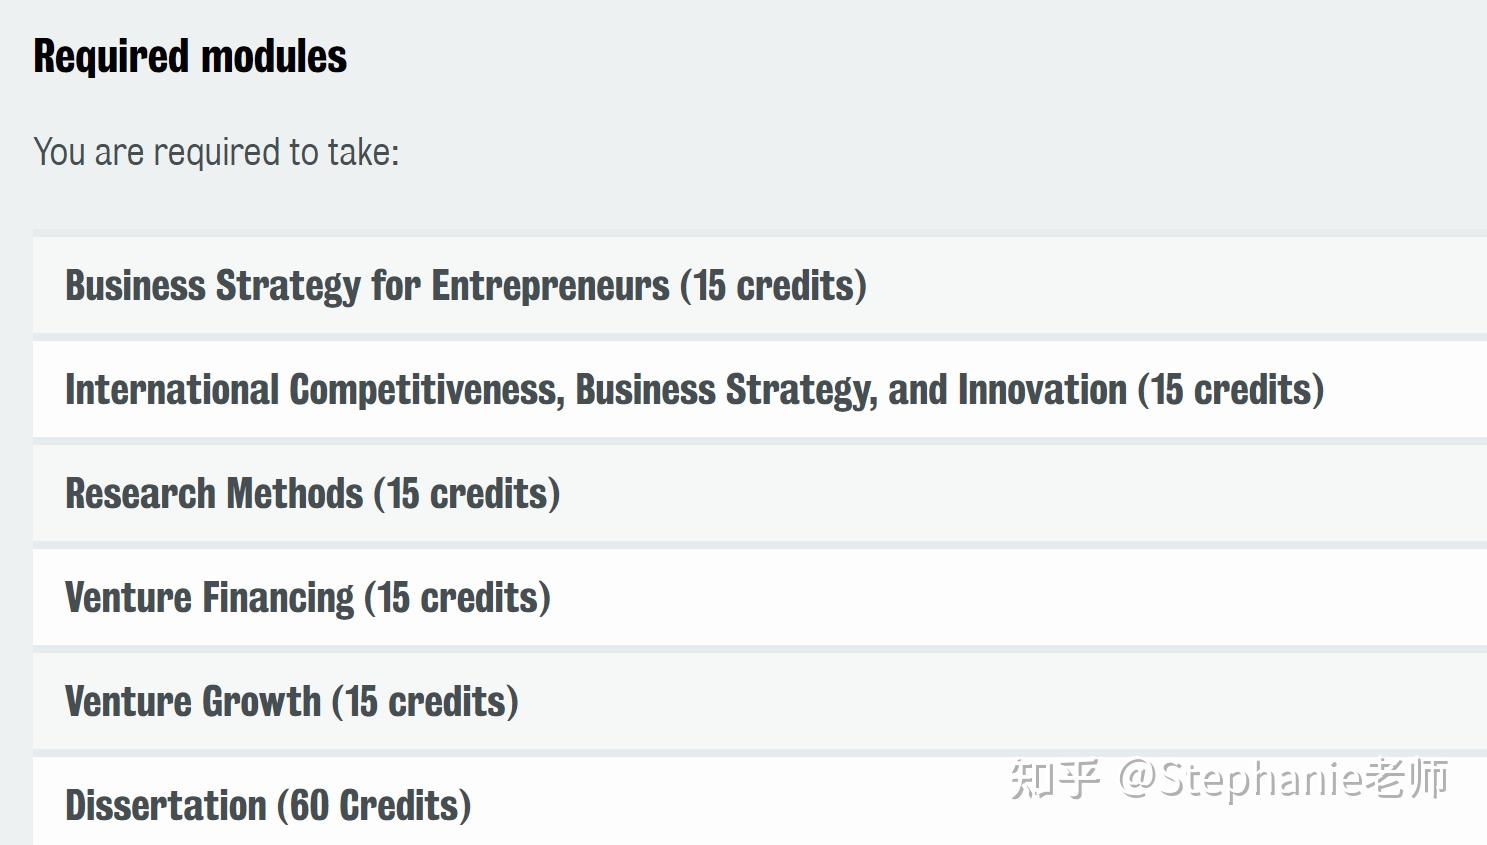Click "(15 credits)" after the word Innovation
The width and height of the screenshot is (1487, 845).
1231,390
